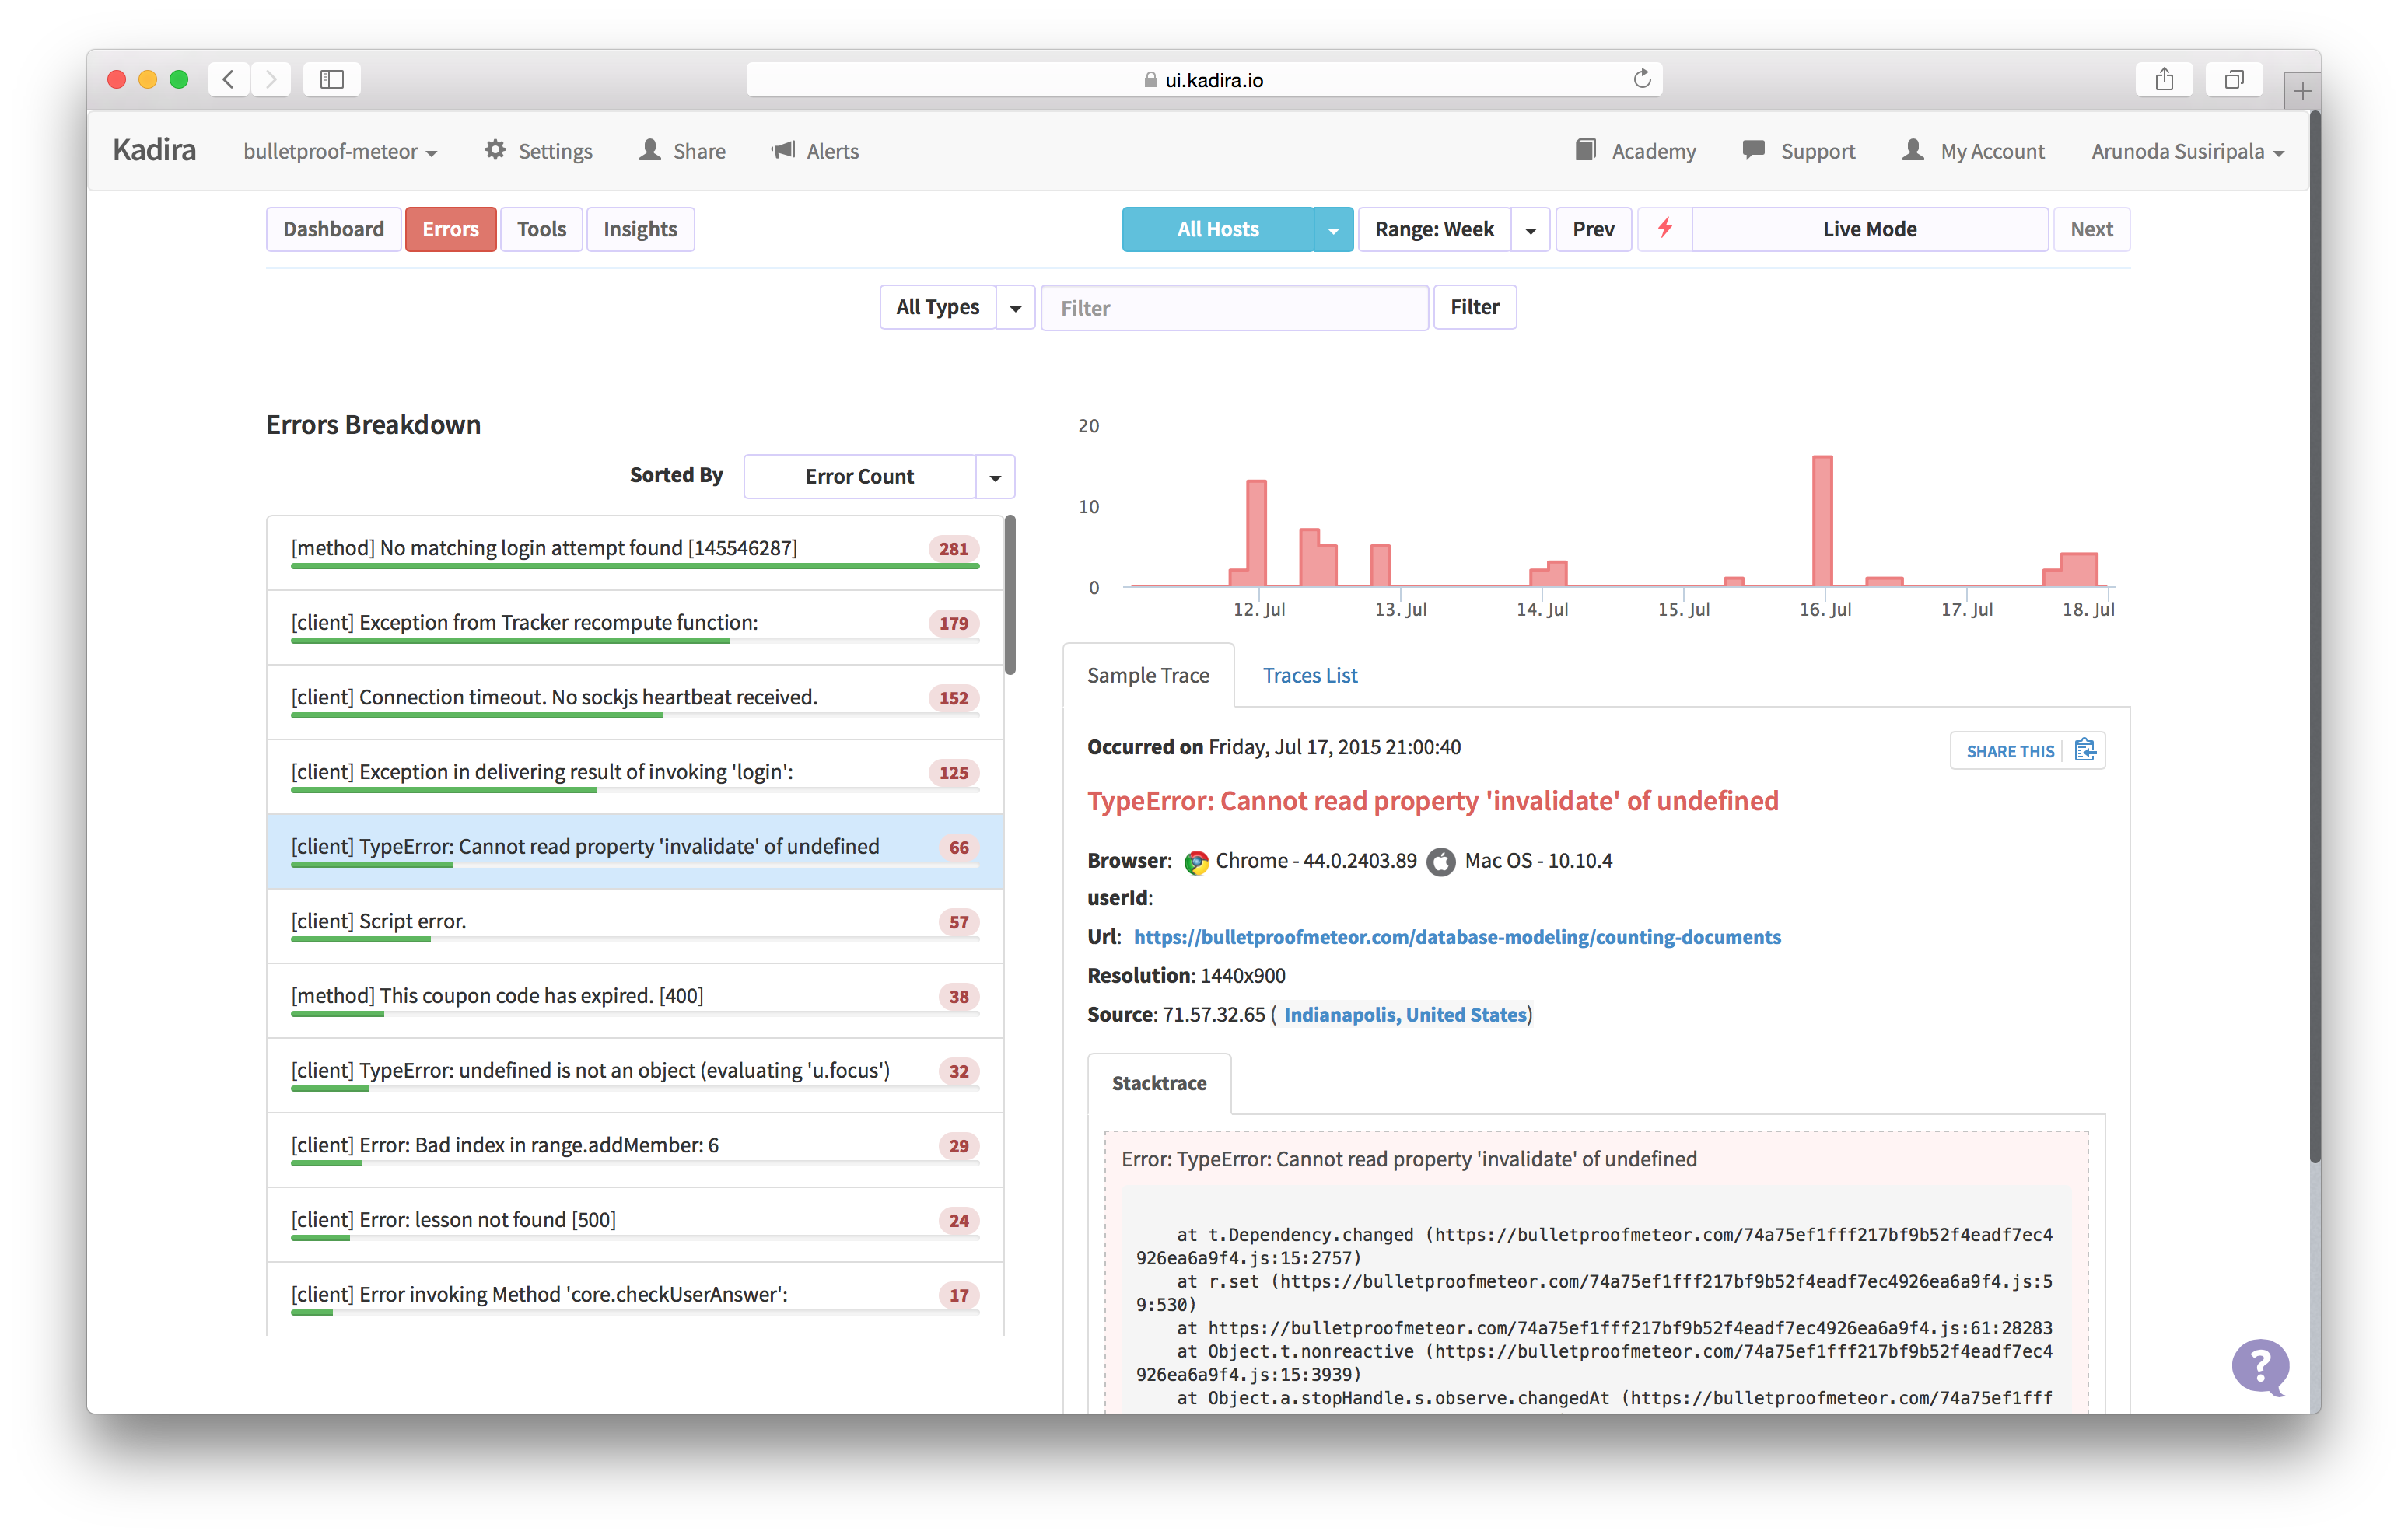Screen dimensions: 2408x1538
Task: Select 'Bad index in range.addMember: 6' row
Action: tap(635, 1150)
